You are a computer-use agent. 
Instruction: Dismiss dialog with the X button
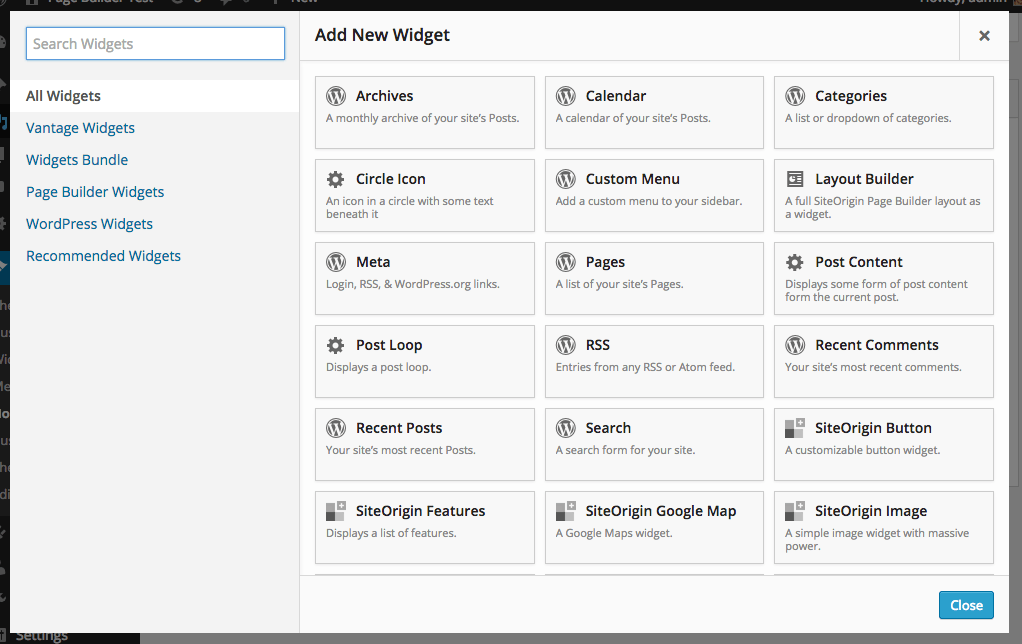984,36
